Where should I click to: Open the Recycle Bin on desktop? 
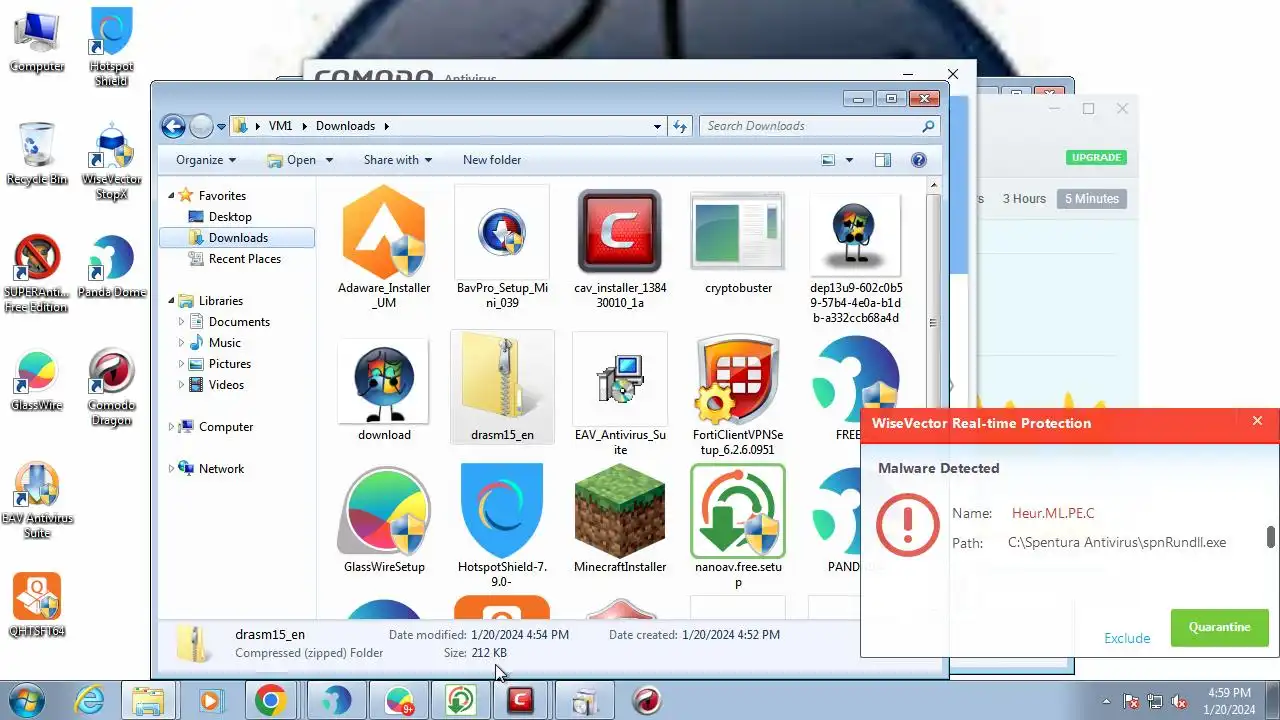coord(37,154)
